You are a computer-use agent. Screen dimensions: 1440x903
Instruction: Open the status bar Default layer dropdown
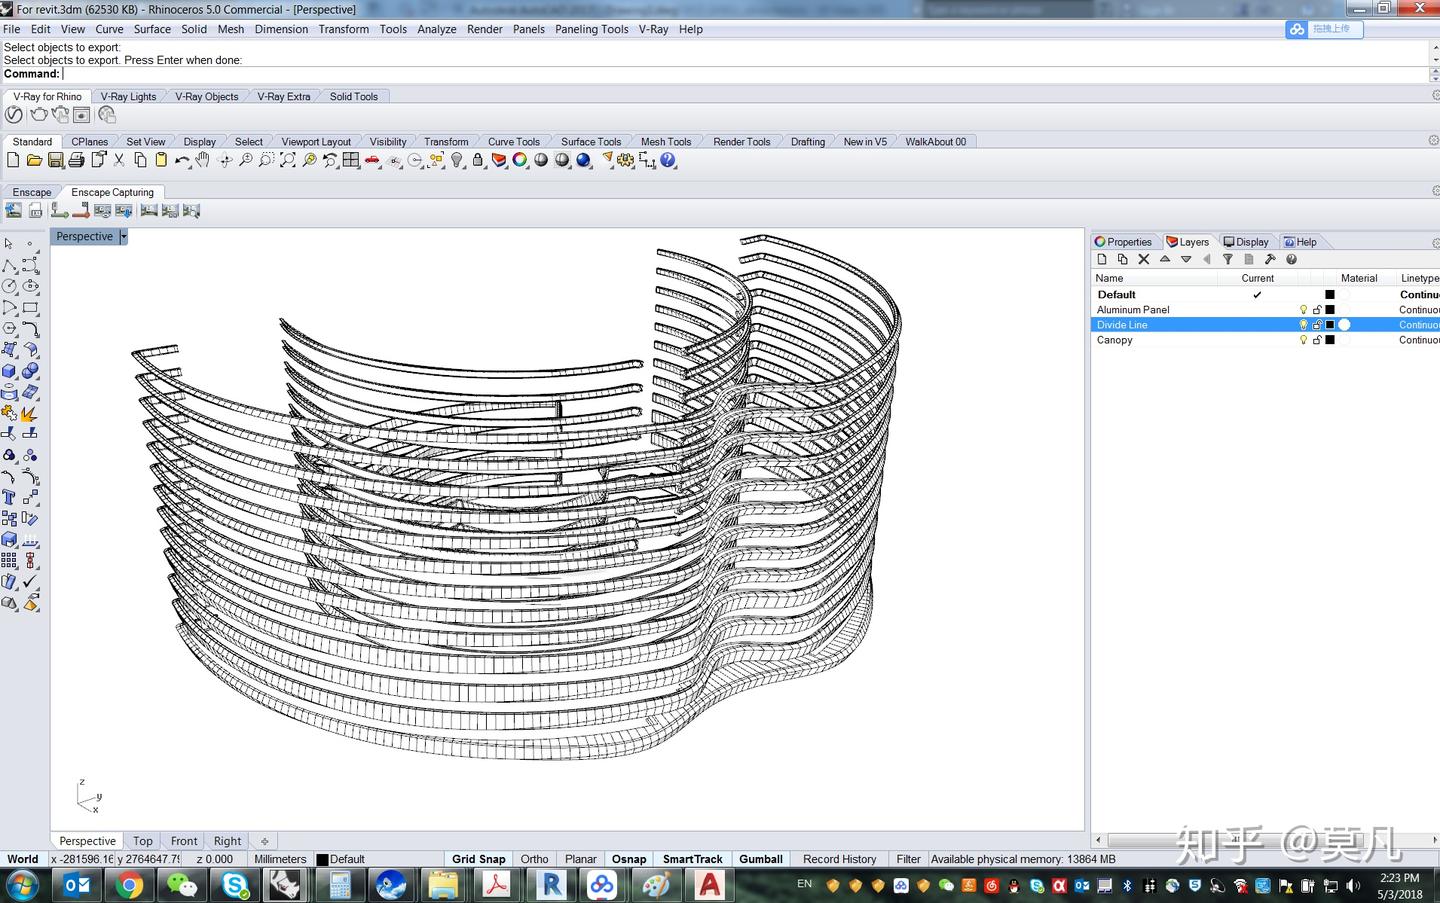(340, 859)
